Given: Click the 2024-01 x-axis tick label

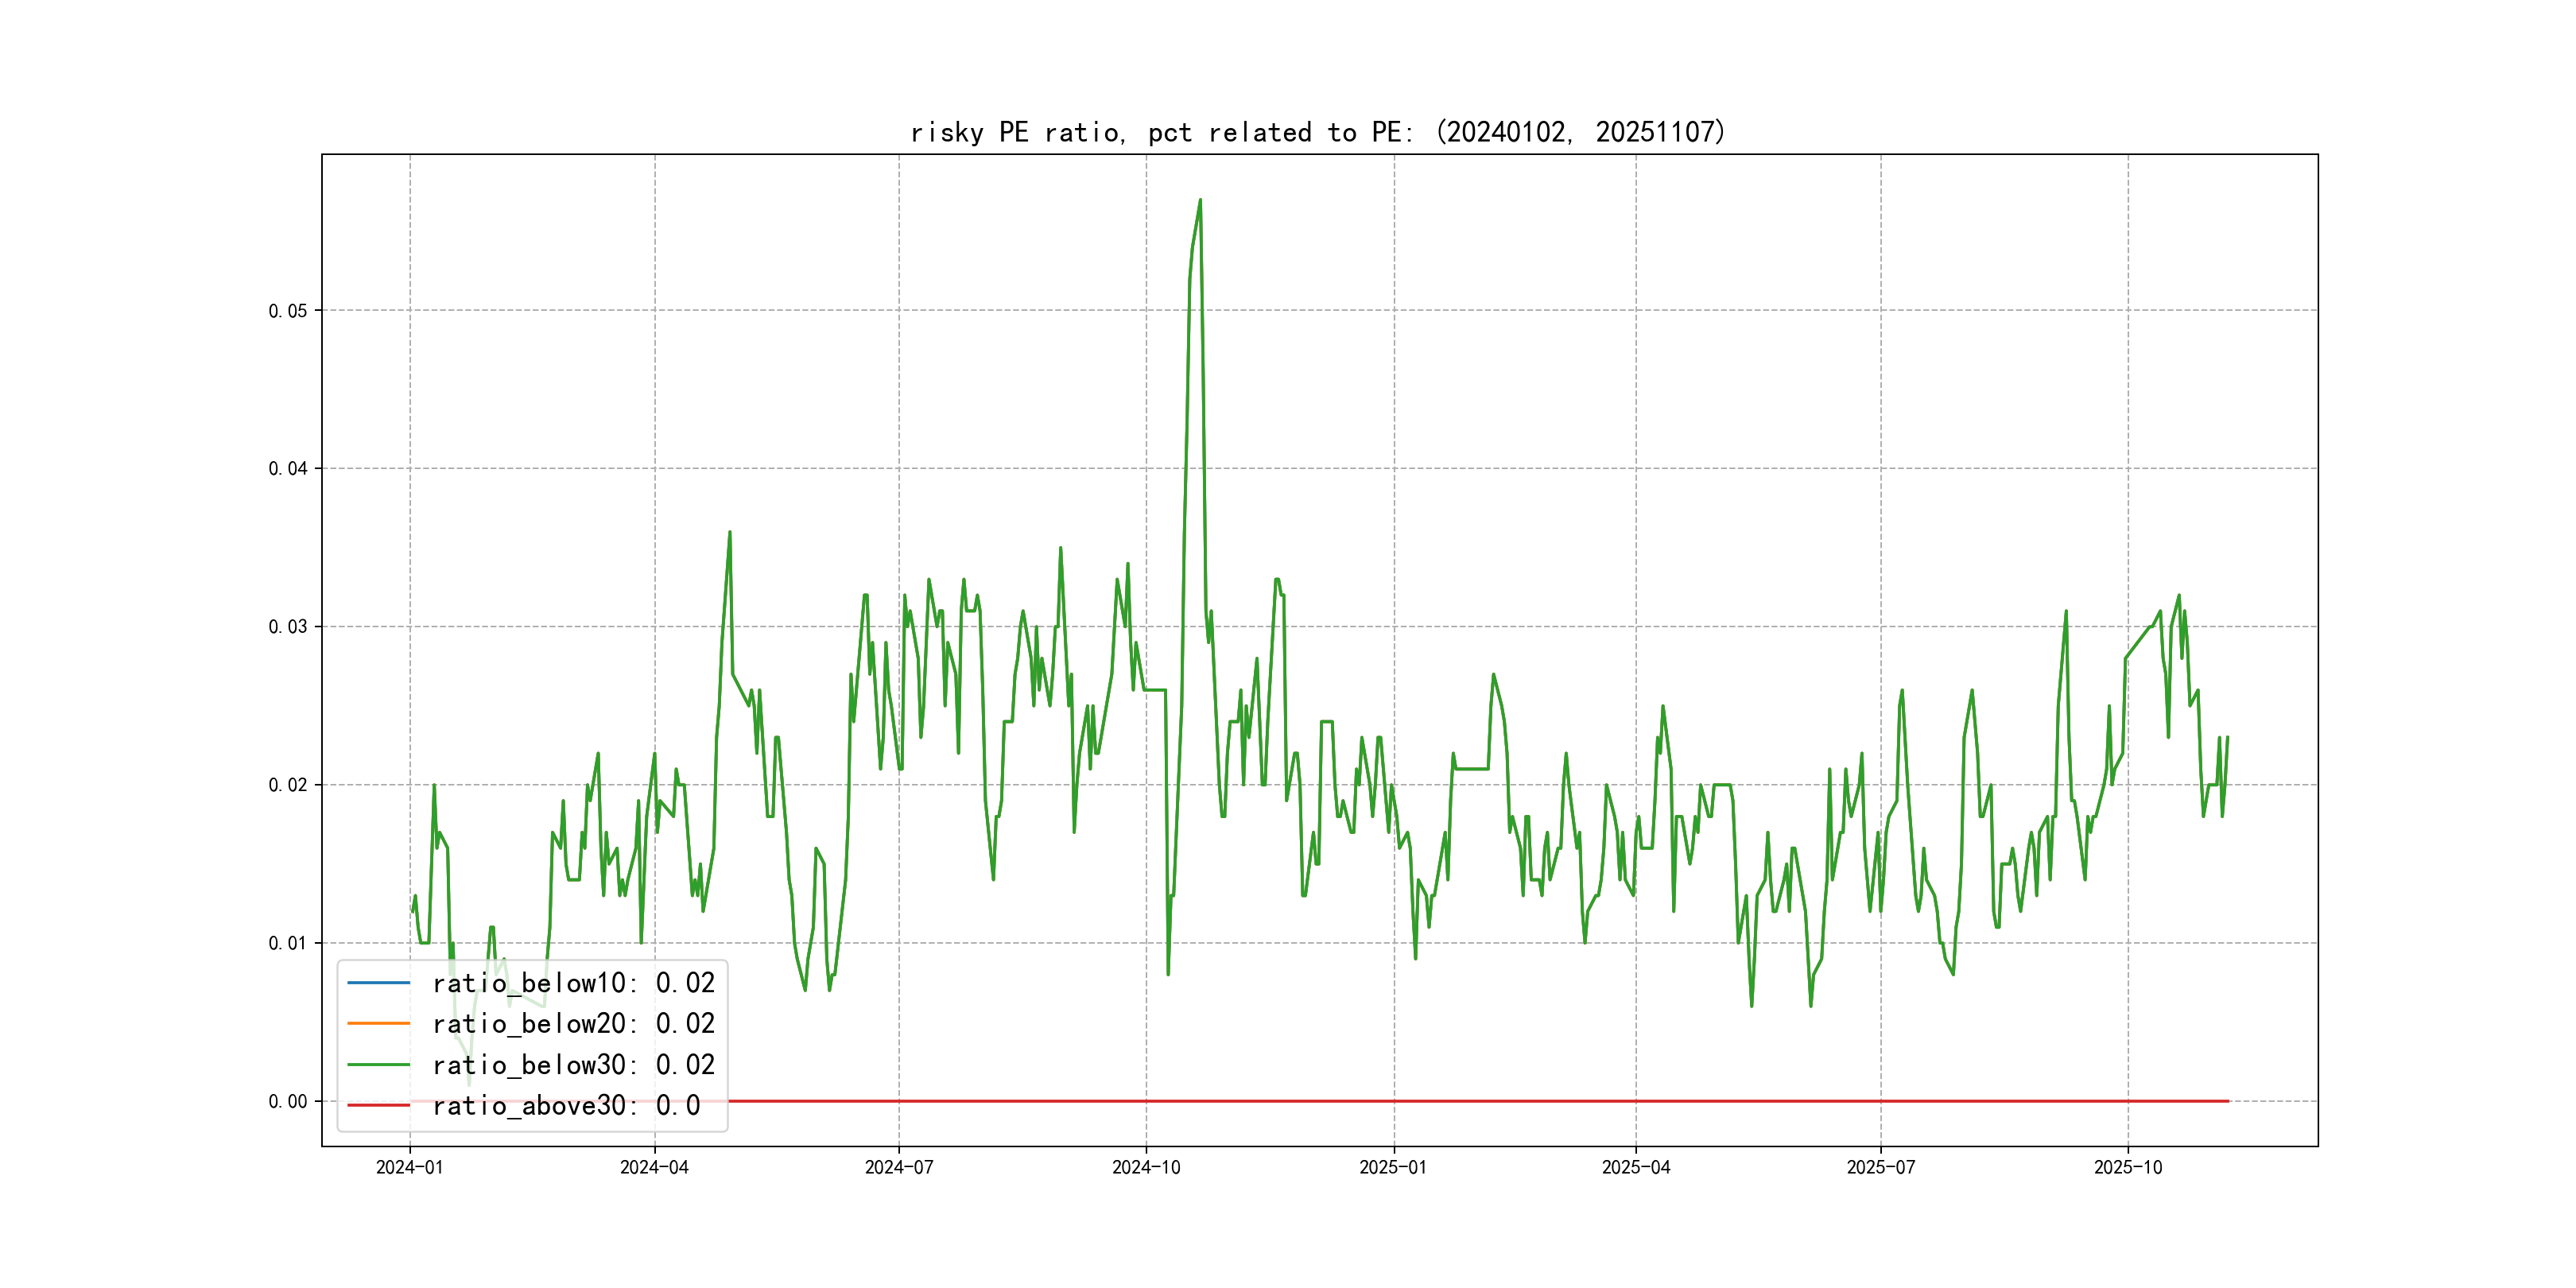Looking at the screenshot, I should pos(409,1168).
